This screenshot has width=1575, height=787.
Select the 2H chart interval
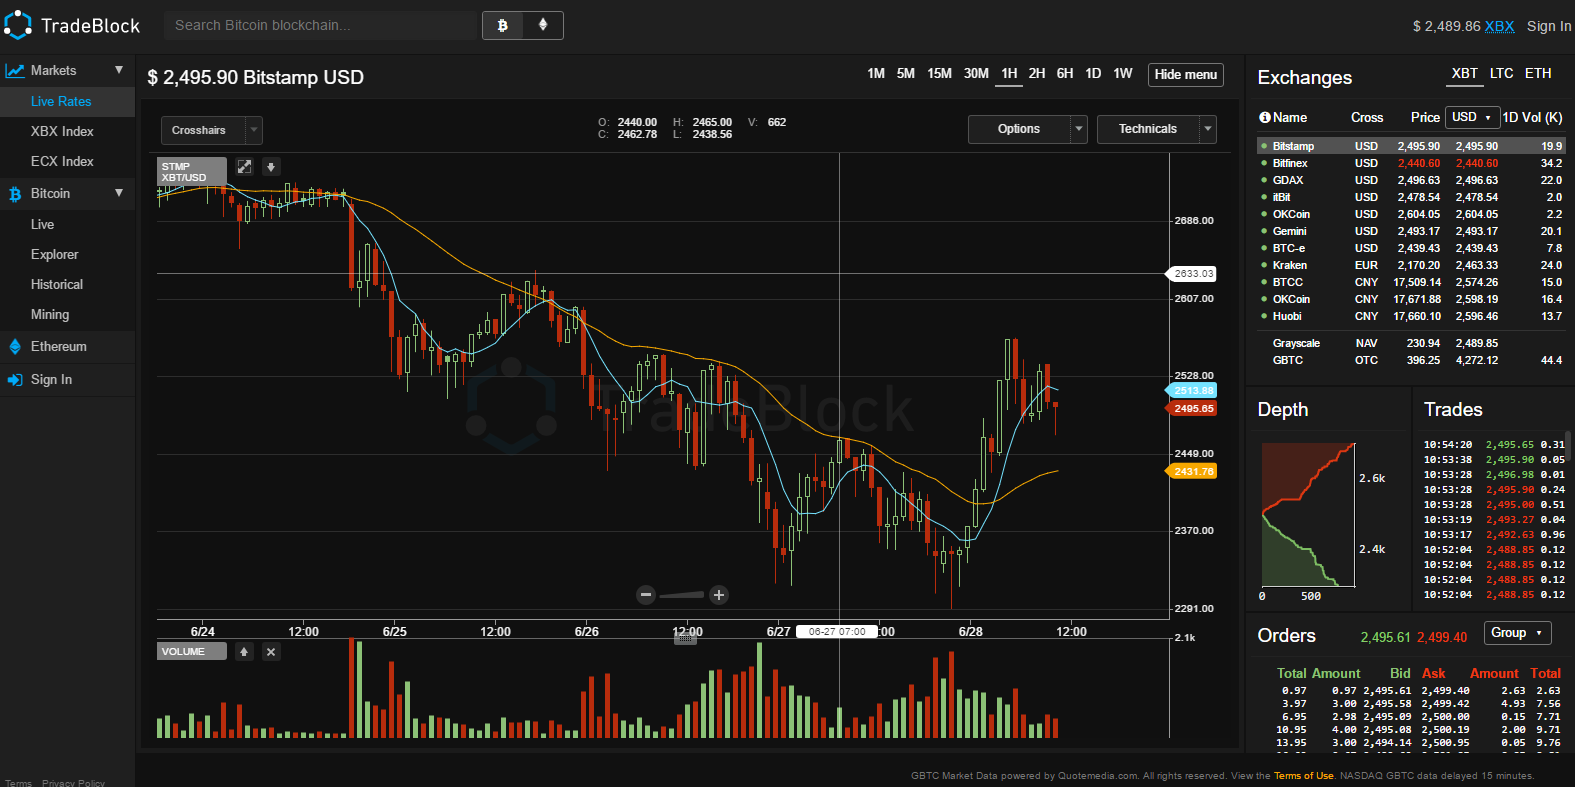(x=1037, y=74)
